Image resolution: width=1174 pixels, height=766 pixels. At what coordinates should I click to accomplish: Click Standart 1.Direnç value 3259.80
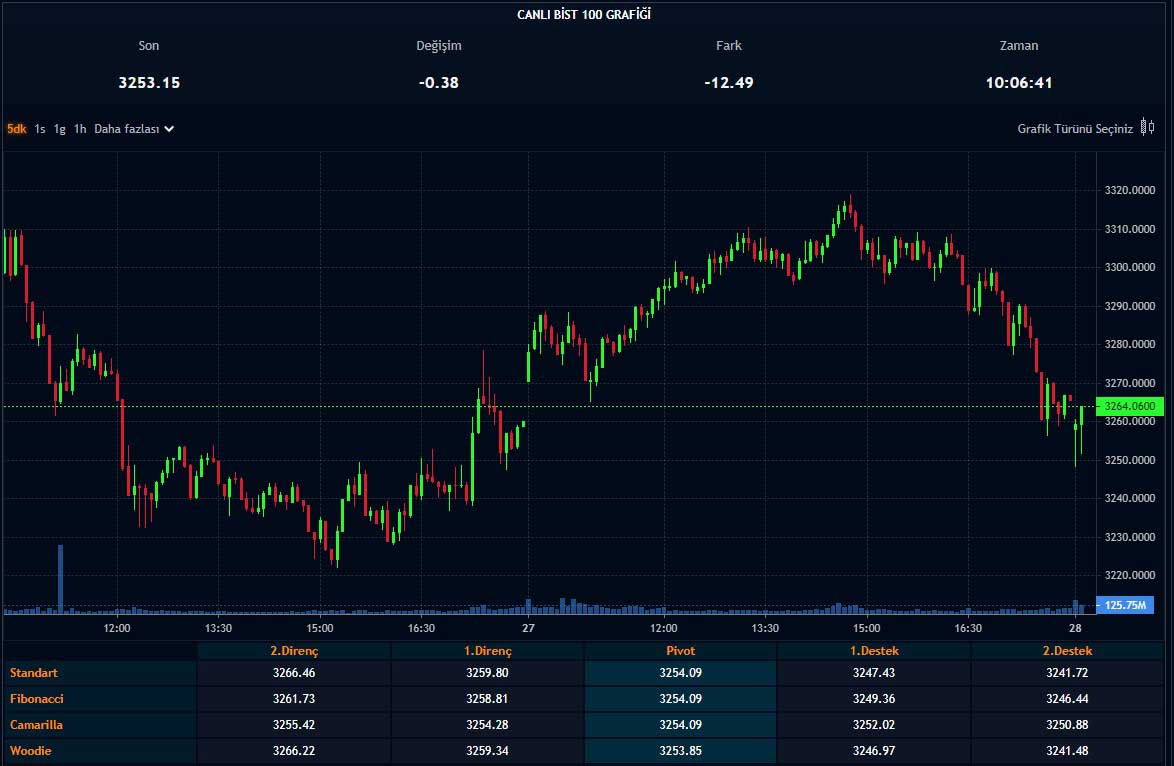(487, 672)
